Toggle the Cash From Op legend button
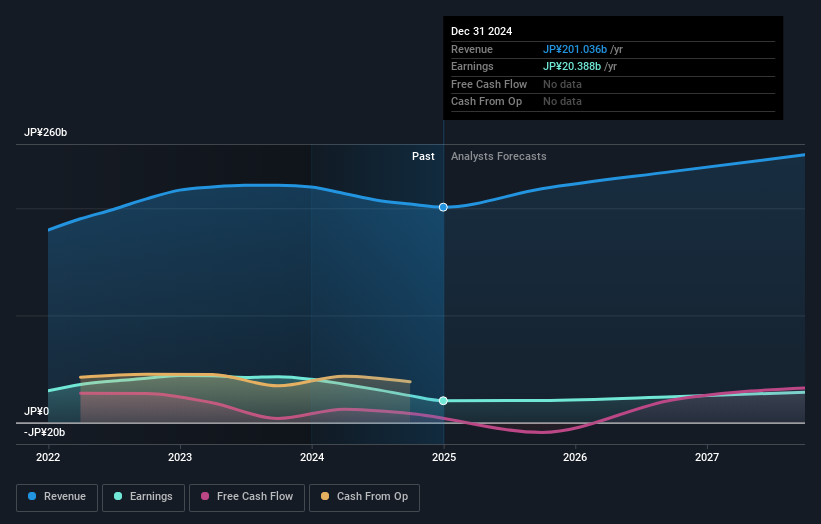Viewport: 821px width, 524px height. pos(364,497)
